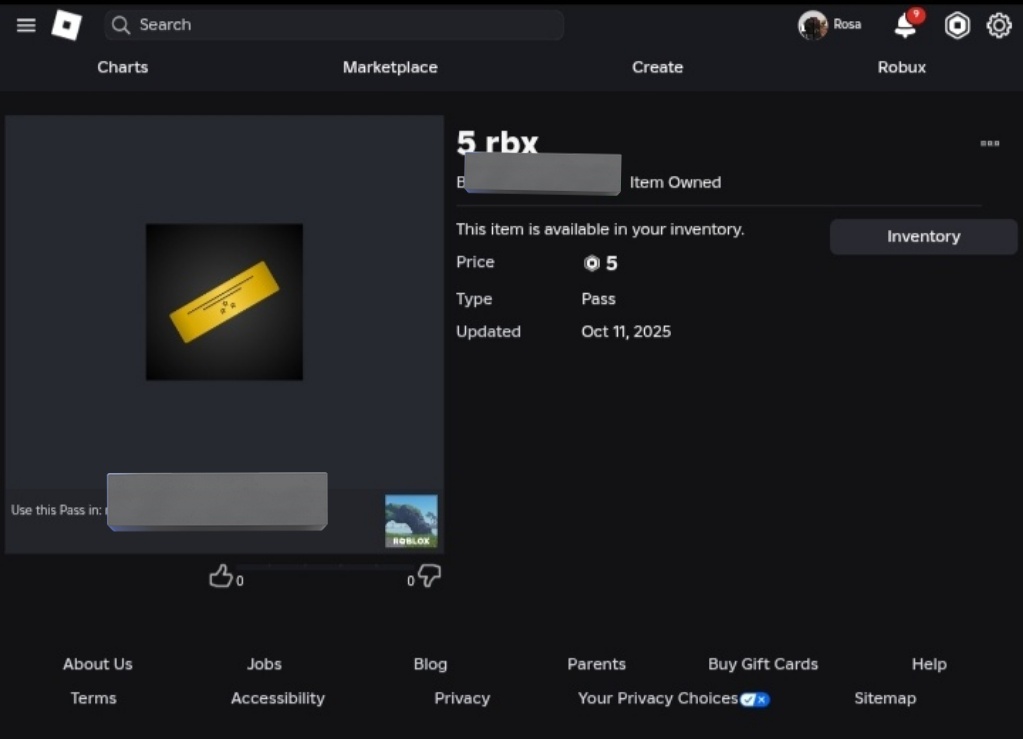The height and width of the screenshot is (739, 1023).
Task: Click 'This item is available in your inventory.' text
Action: click(600, 230)
